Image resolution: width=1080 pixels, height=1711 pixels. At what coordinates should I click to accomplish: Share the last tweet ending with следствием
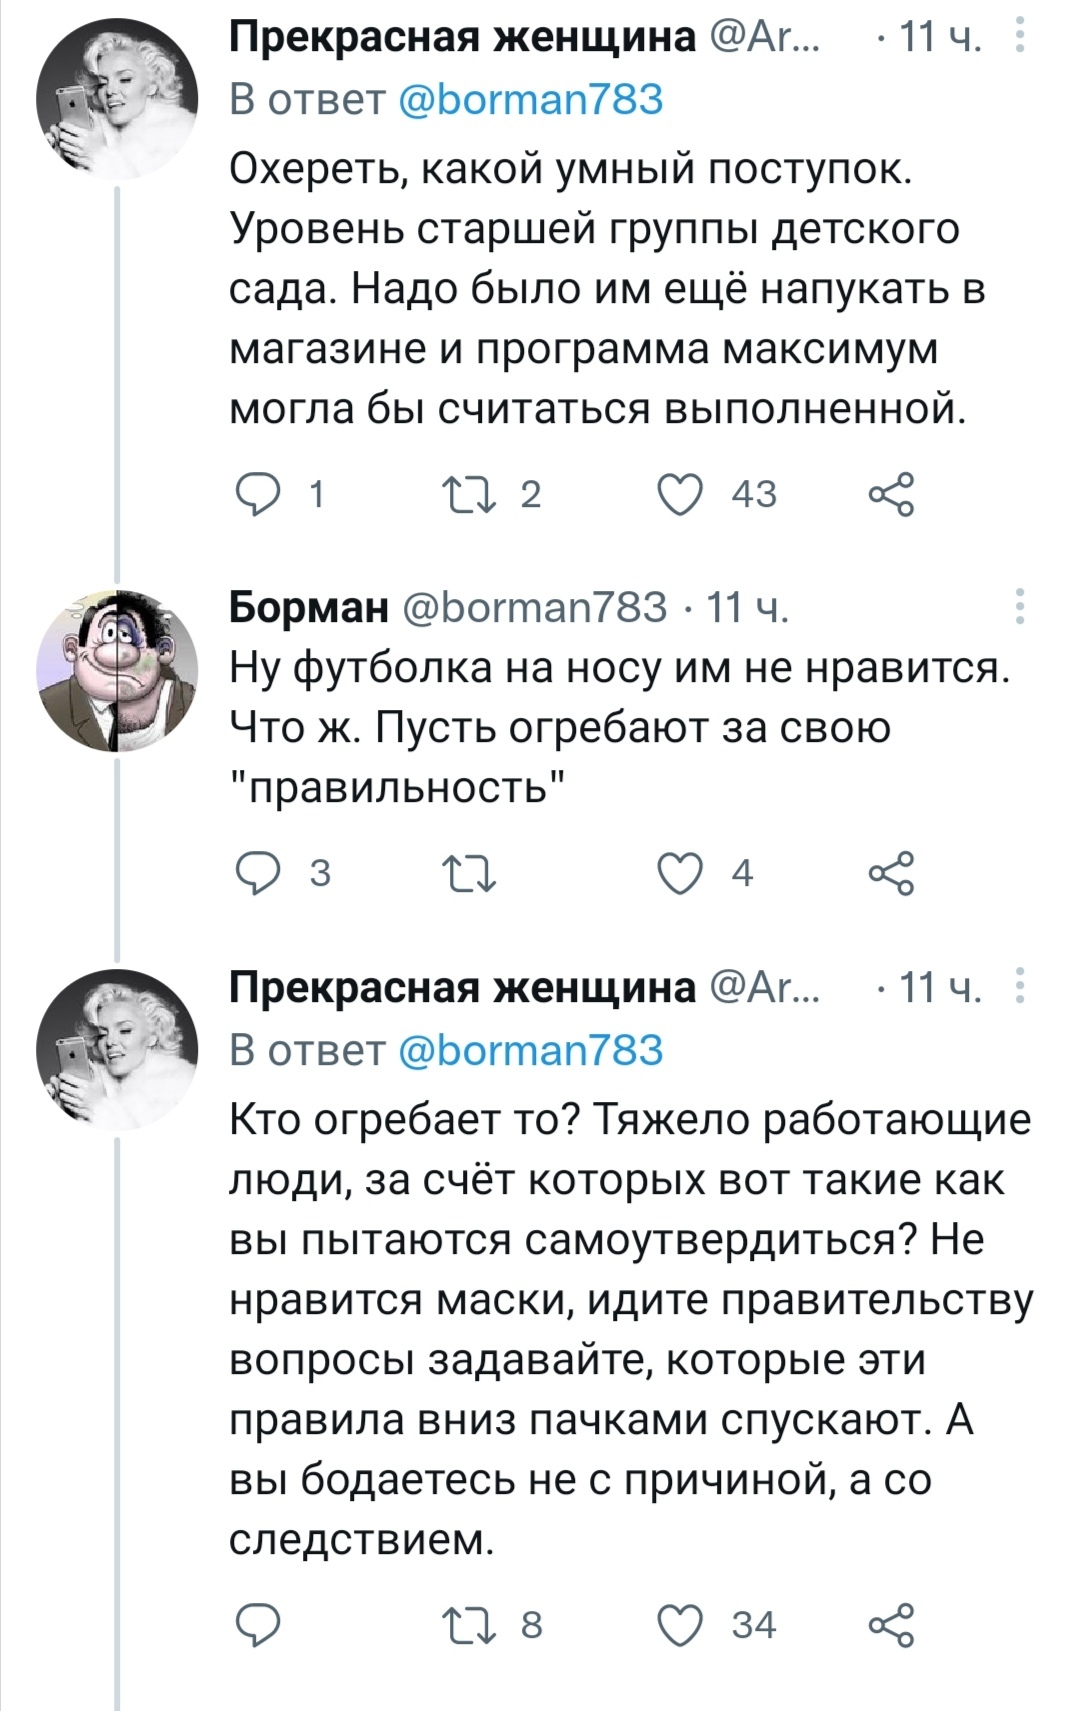(x=890, y=1624)
